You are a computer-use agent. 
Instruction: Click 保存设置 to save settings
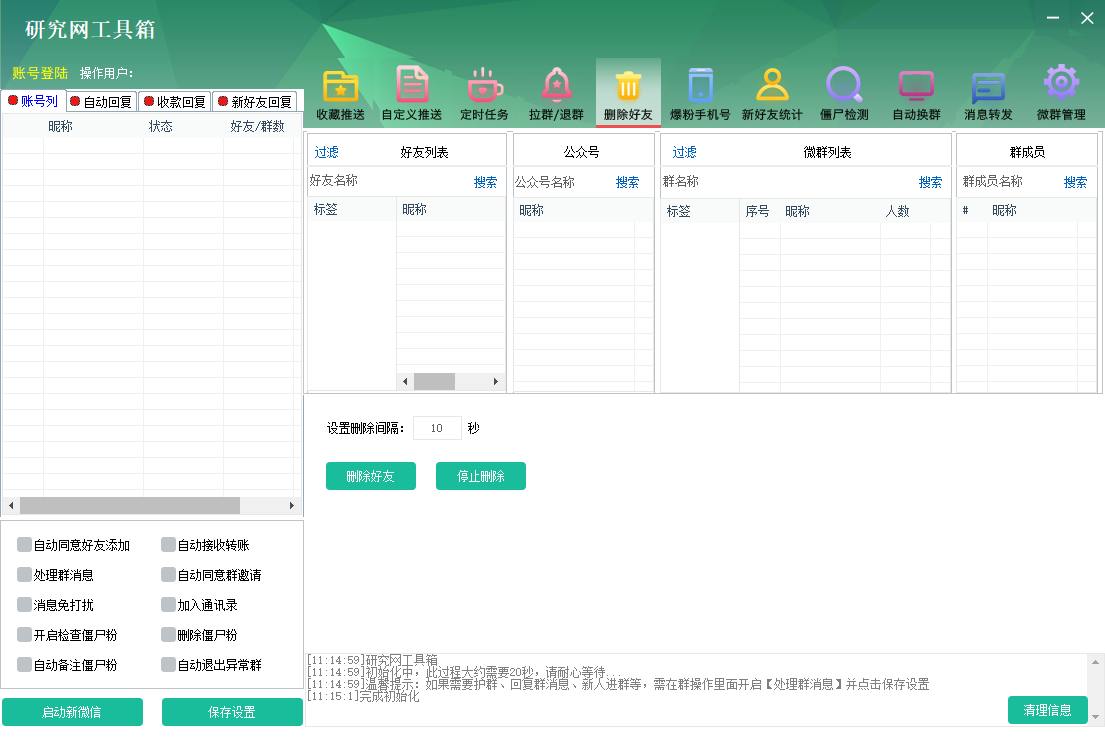pyautogui.click(x=232, y=712)
